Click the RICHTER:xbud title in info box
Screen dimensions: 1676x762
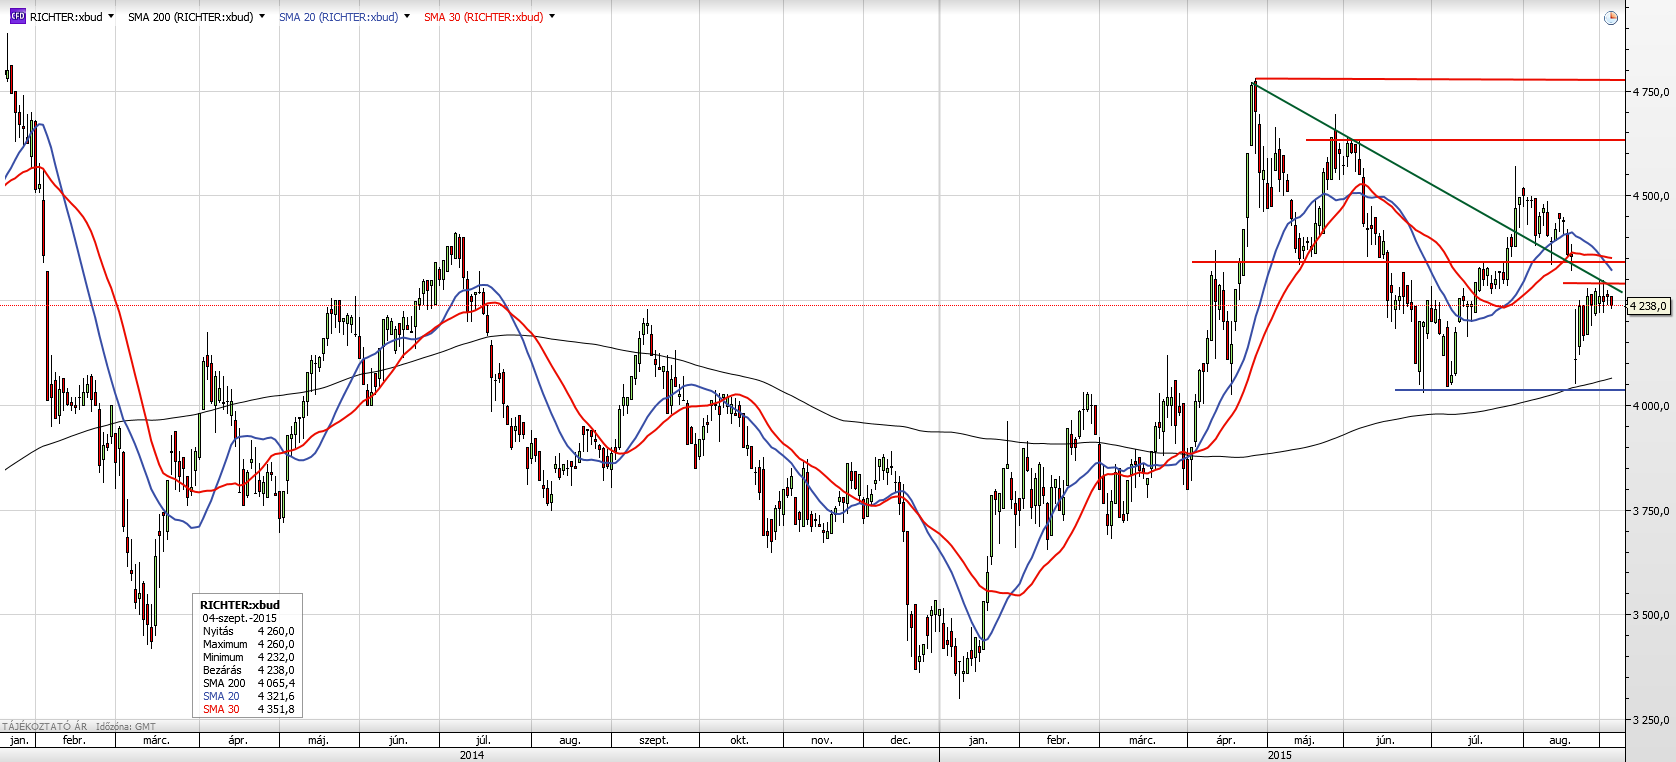point(240,605)
